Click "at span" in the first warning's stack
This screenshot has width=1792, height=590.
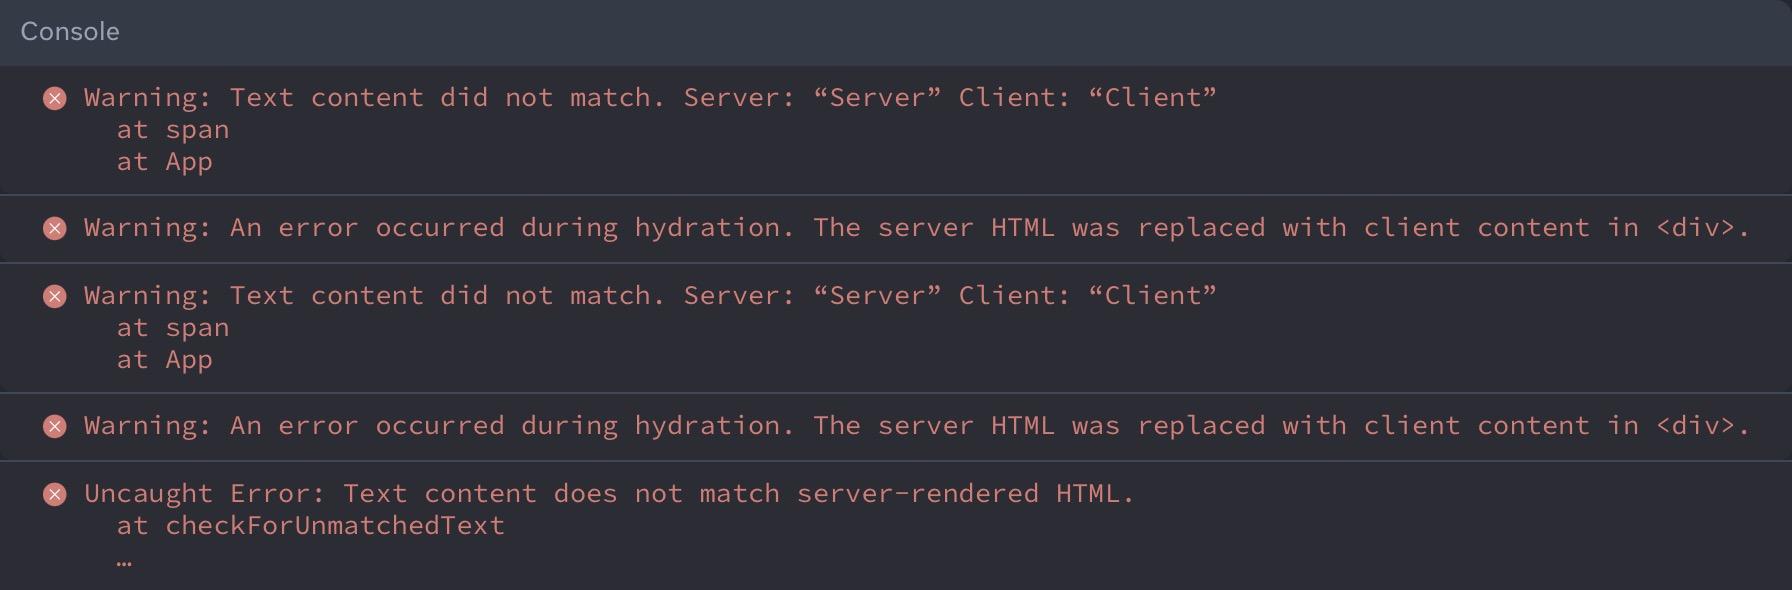pyautogui.click(x=173, y=130)
